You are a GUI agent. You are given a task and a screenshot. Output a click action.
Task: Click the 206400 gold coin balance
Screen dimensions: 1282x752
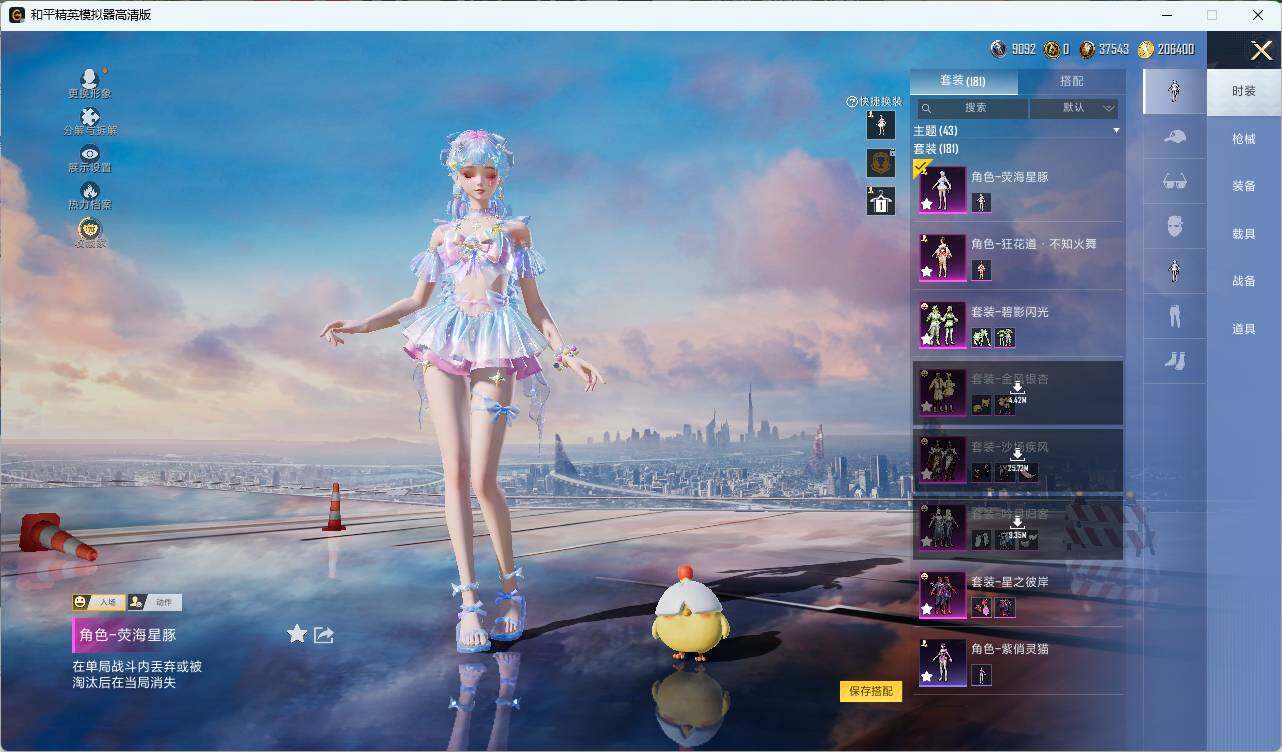tap(1166, 49)
